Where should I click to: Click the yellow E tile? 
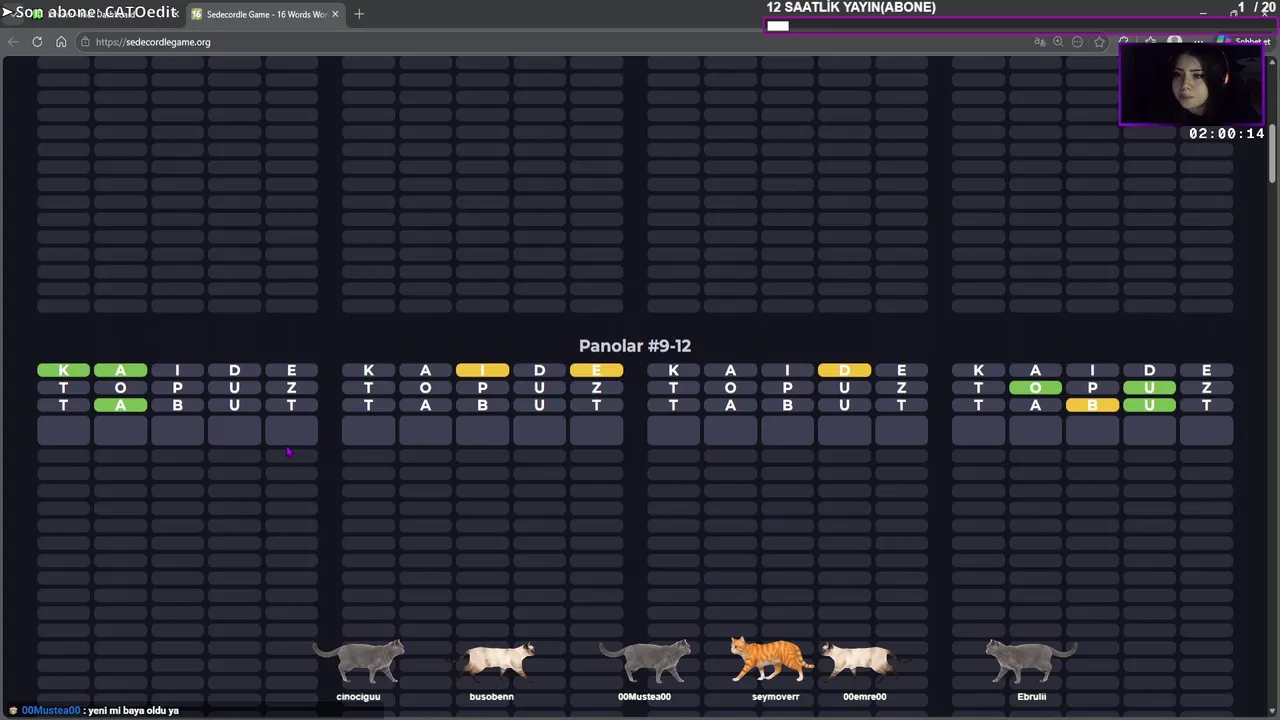pyautogui.click(x=596, y=371)
